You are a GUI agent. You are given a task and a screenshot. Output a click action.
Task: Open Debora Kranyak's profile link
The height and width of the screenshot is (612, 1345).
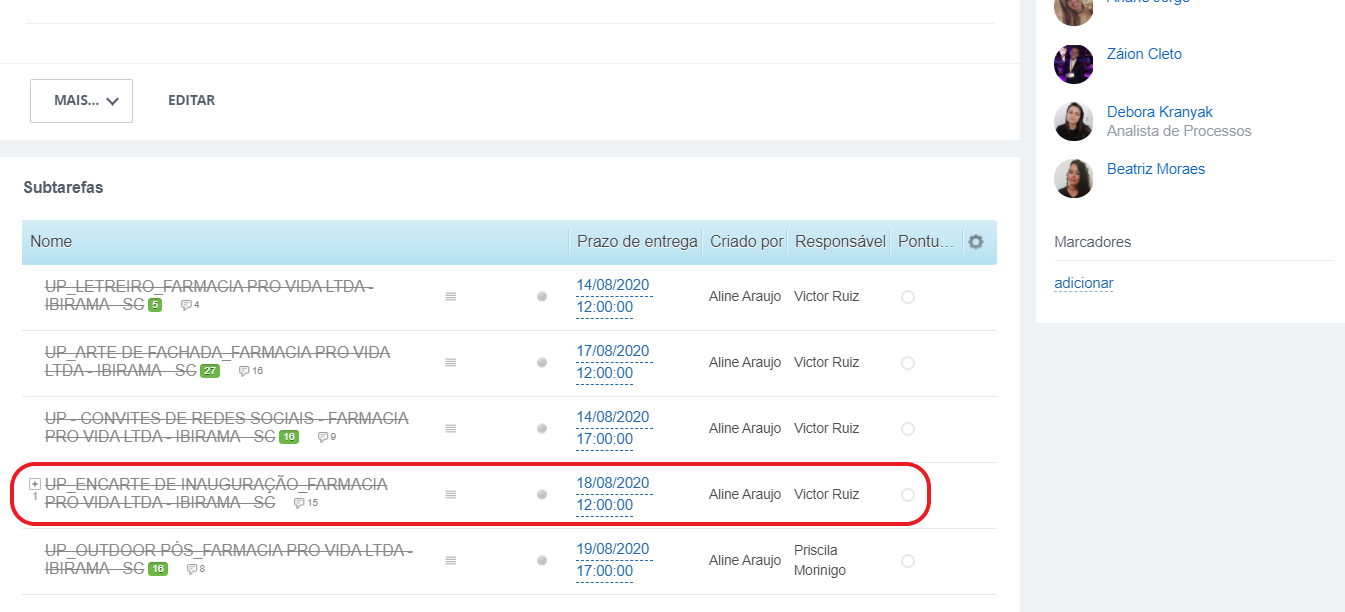[x=1159, y=112]
